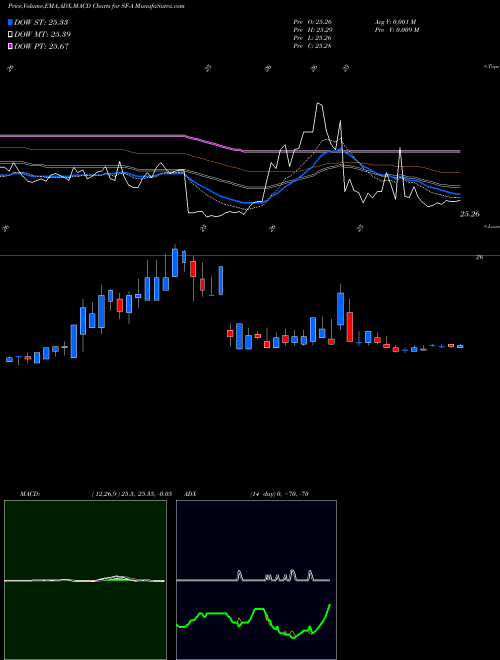The image size is (500, 660).
Task: Open the dark blue ADX indicator panel
Action: (x=256, y=580)
